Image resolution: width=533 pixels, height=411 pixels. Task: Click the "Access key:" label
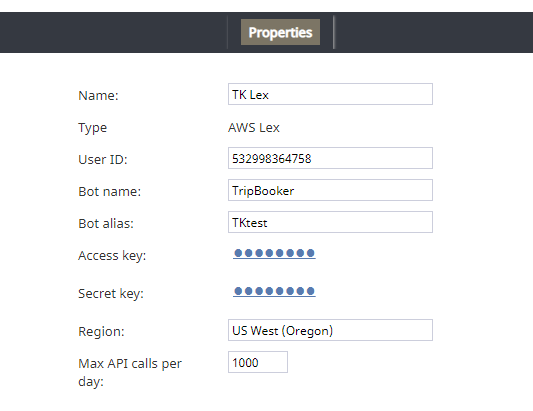112,256
